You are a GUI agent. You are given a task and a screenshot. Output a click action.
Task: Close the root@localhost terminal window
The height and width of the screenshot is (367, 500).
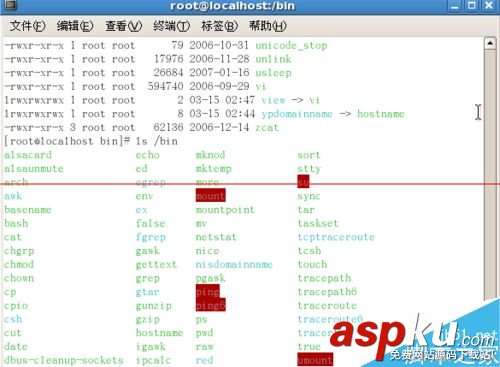point(489,6)
